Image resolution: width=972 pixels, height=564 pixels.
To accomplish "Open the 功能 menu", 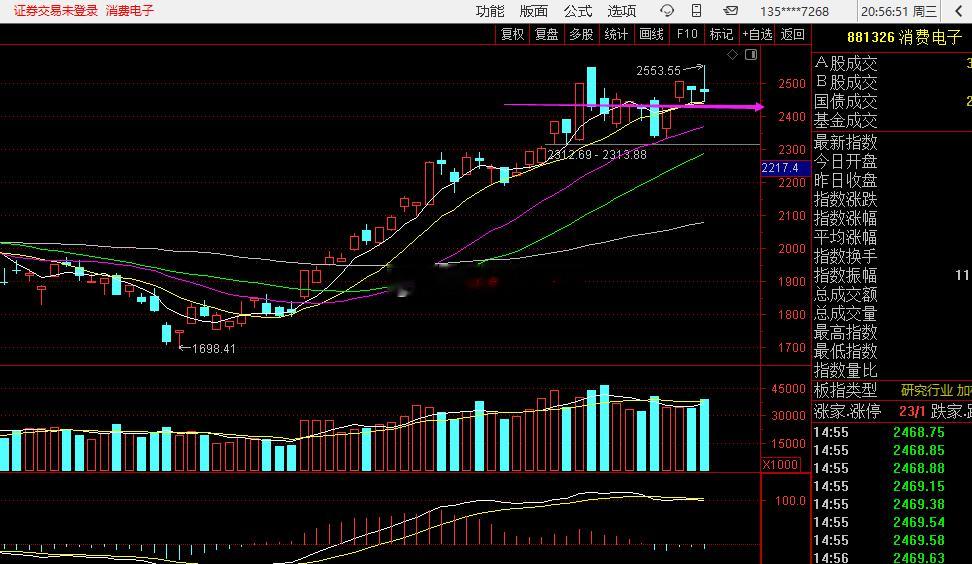I will click(x=490, y=11).
